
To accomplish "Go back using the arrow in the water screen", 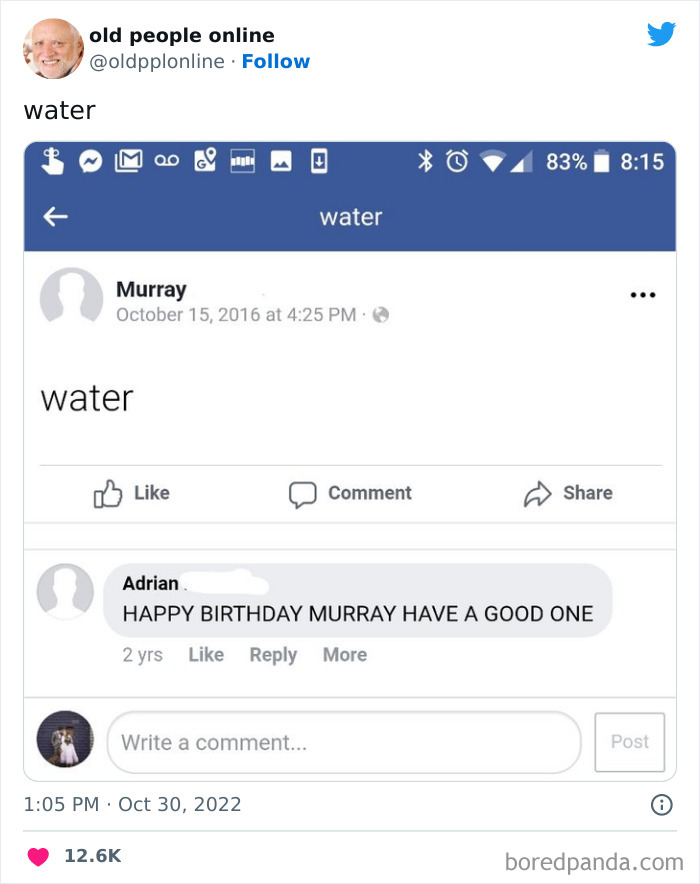I will coord(55,216).
